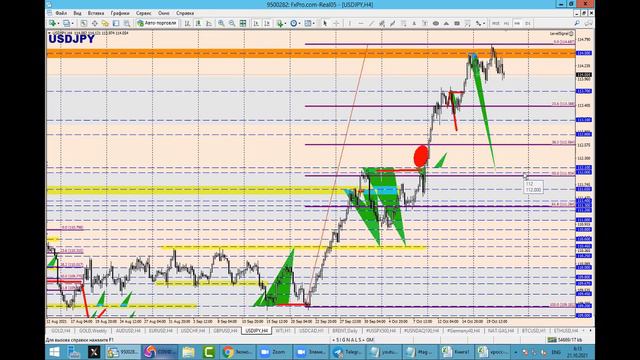Open the Strategy Tester icon
This screenshot has height=360, width=640.
(127, 23)
